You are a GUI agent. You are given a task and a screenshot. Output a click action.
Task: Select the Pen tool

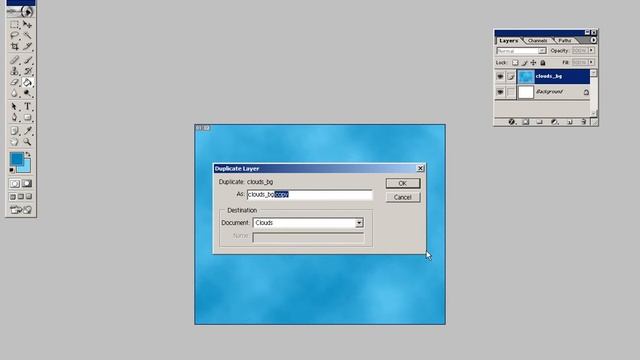click(x=14, y=118)
